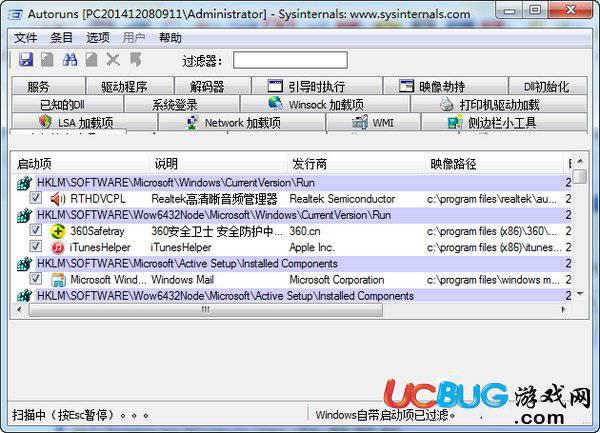Click the horizontal scrollbar left arrow
This screenshot has height=433, width=600.
[x=20, y=309]
